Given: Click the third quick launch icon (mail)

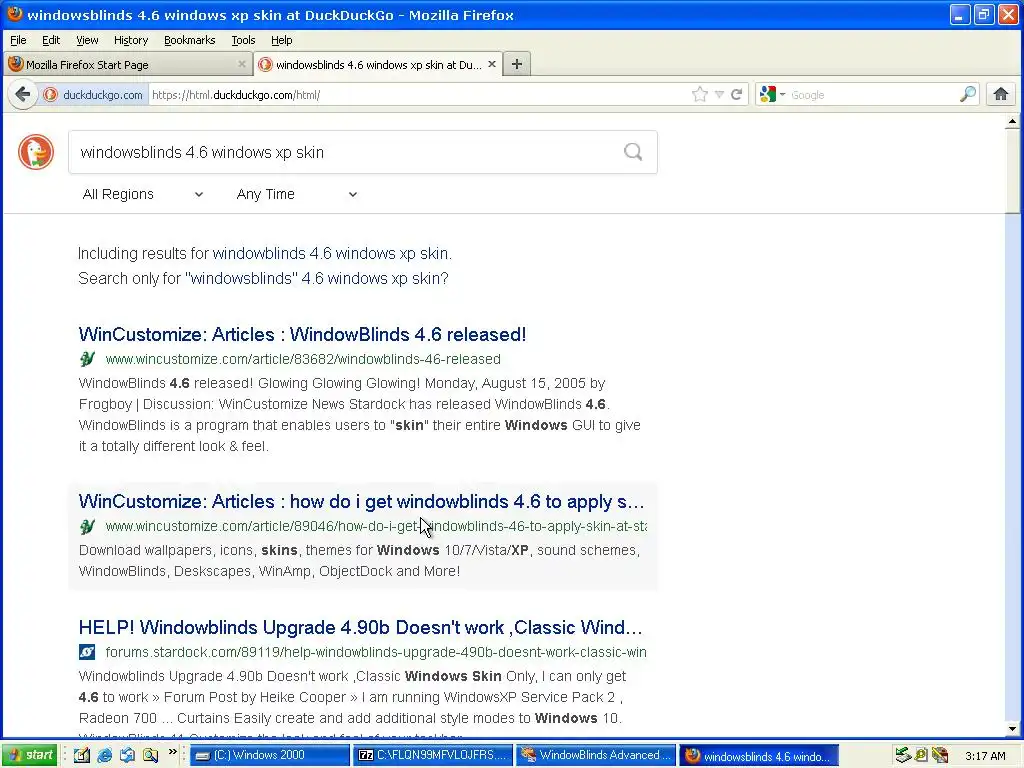Looking at the screenshot, I should coord(127,756).
